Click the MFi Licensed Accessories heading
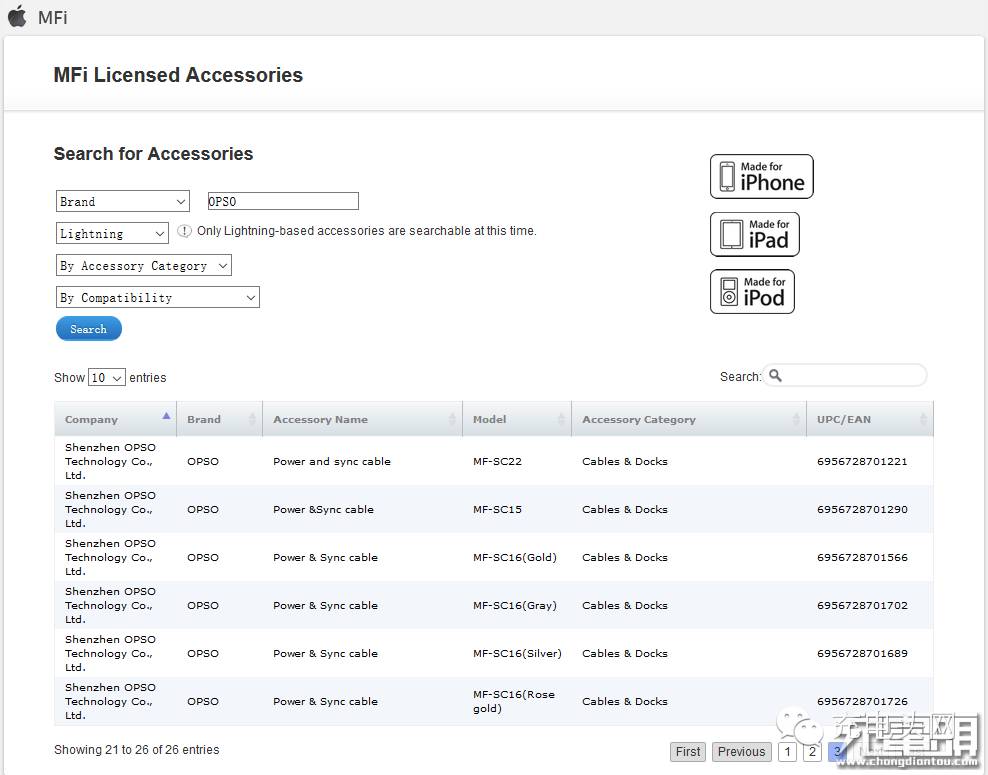This screenshot has width=988, height=775. (x=178, y=75)
